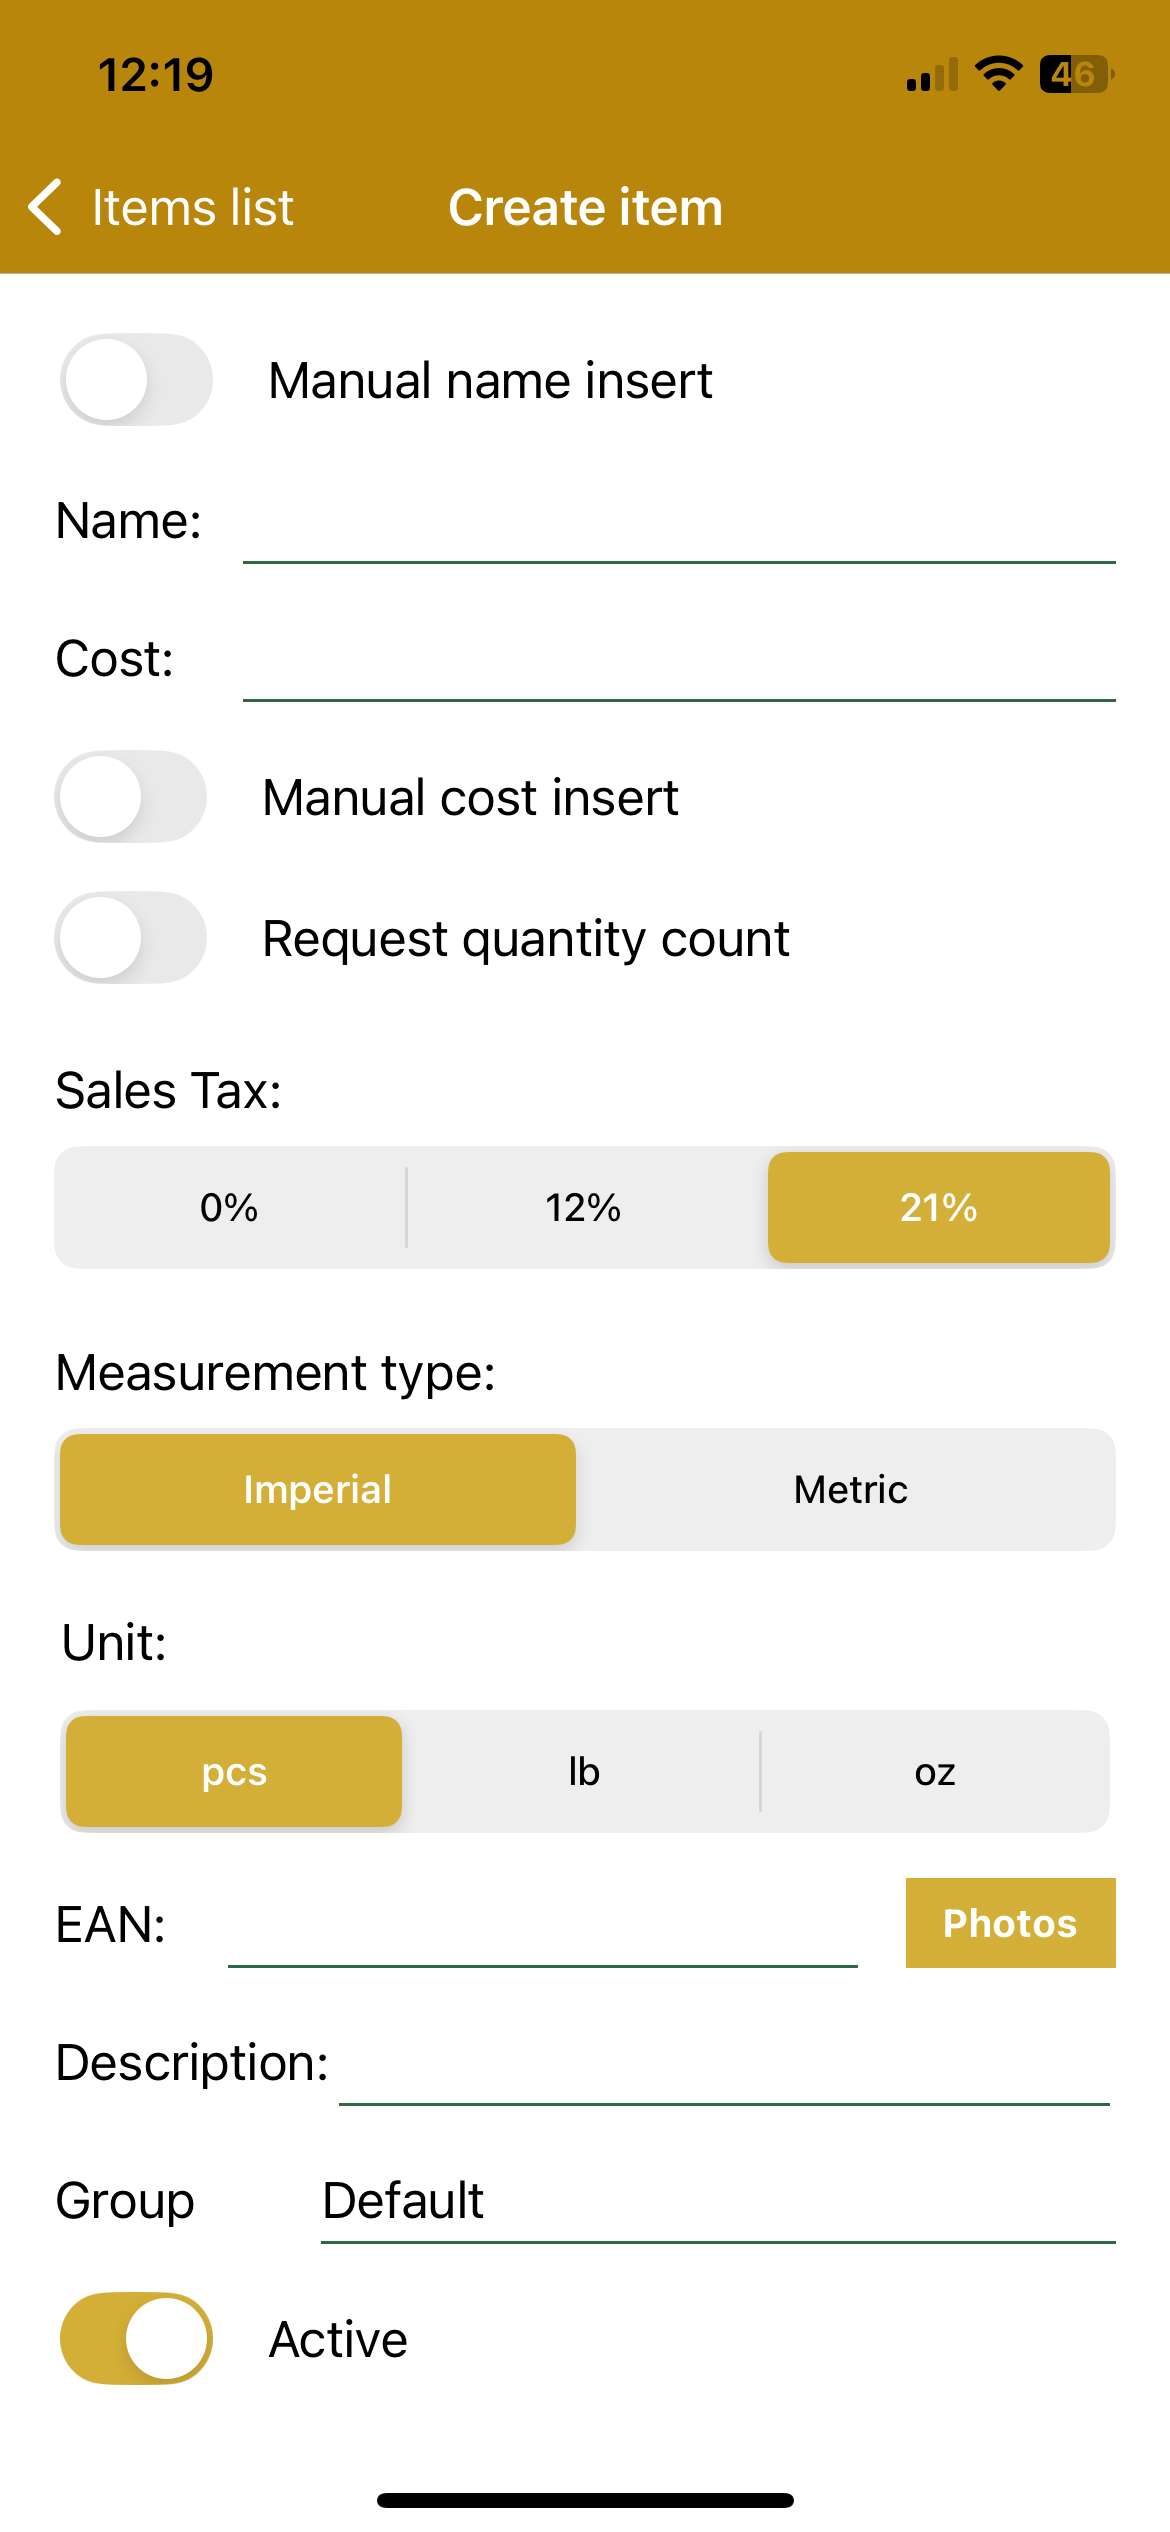Turn on Manual cost insert switch

pyautogui.click(x=130, y=797)
